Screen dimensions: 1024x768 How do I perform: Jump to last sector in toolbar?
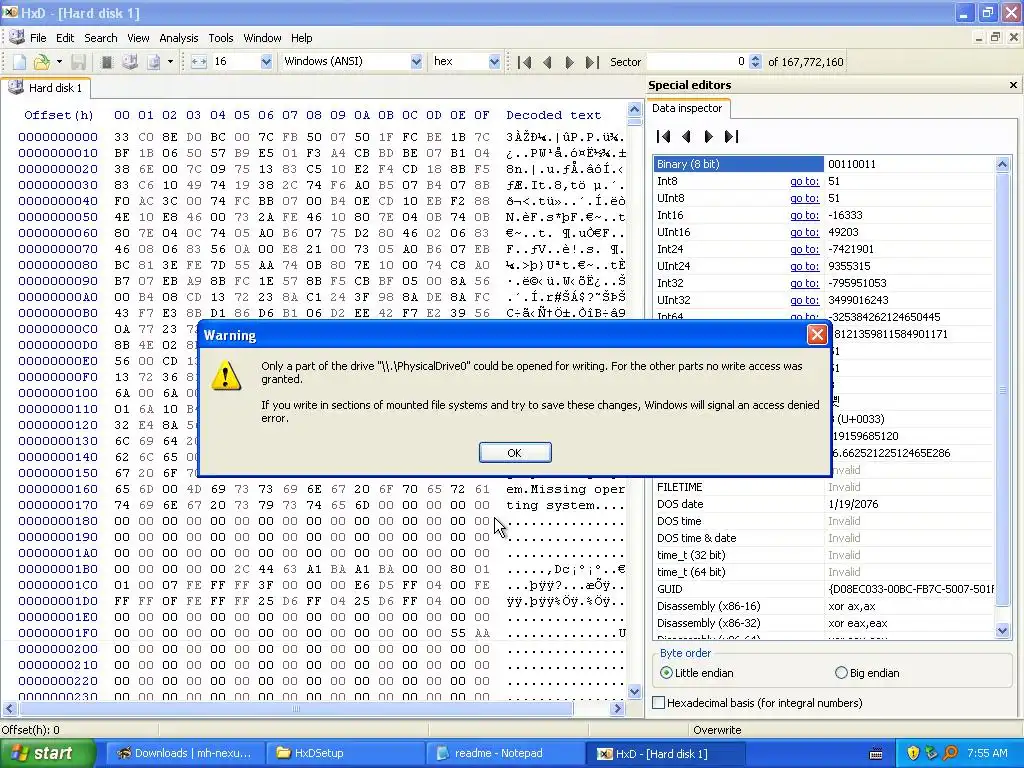click(592, 62)
